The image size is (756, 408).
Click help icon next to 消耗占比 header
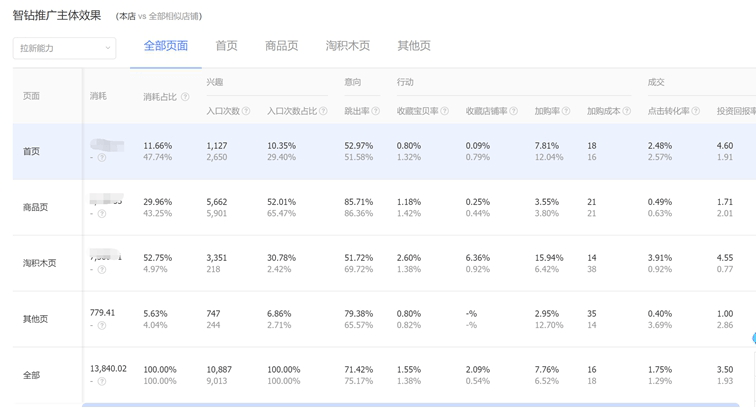tap(185, 97)
